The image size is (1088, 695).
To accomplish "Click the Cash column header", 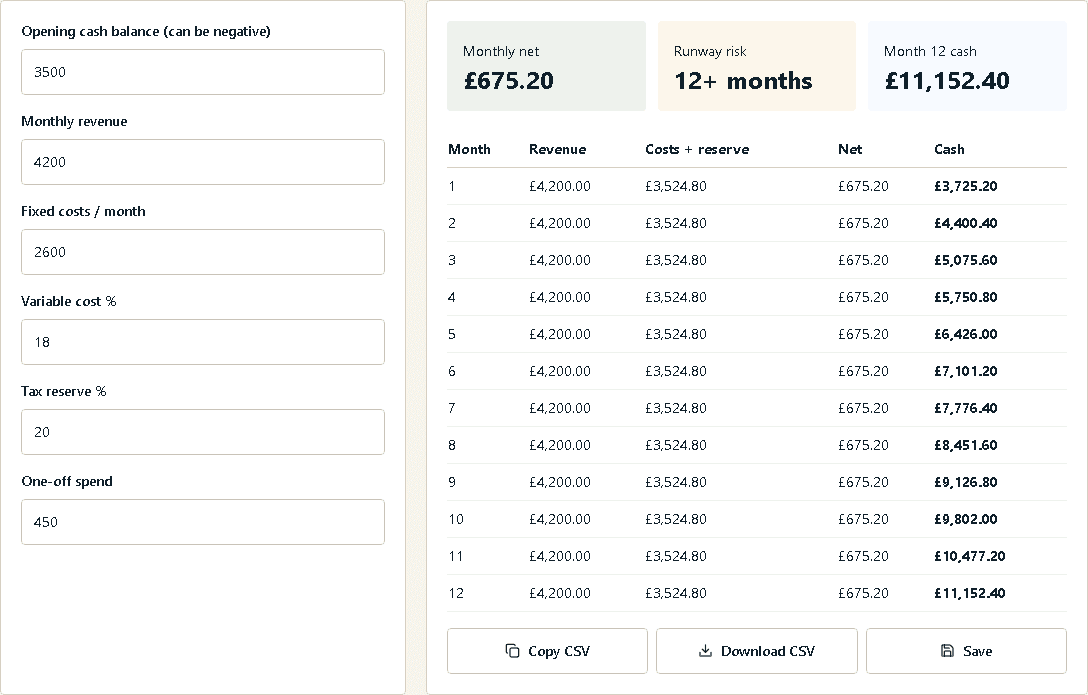I will (949, 149).
